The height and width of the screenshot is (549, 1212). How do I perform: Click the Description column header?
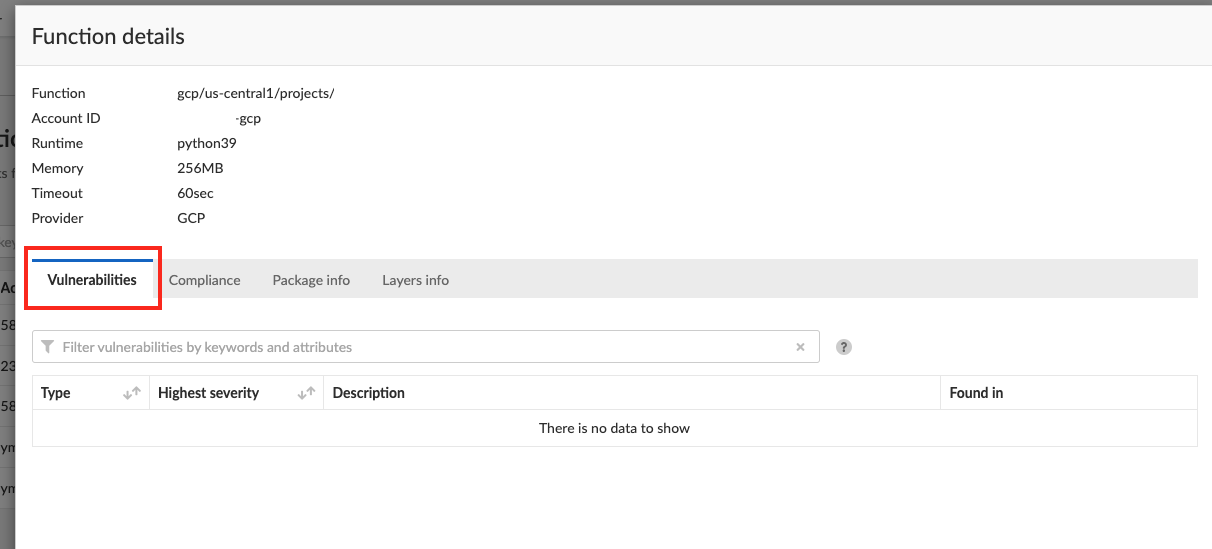[x=369, y=393]
